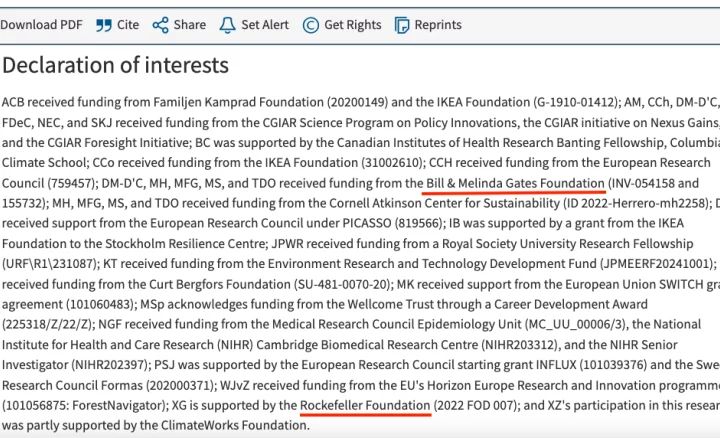The height and width of the screenshot is (438, 720).
Task: Click the Get Rights copyright icon
Action: 311,25
